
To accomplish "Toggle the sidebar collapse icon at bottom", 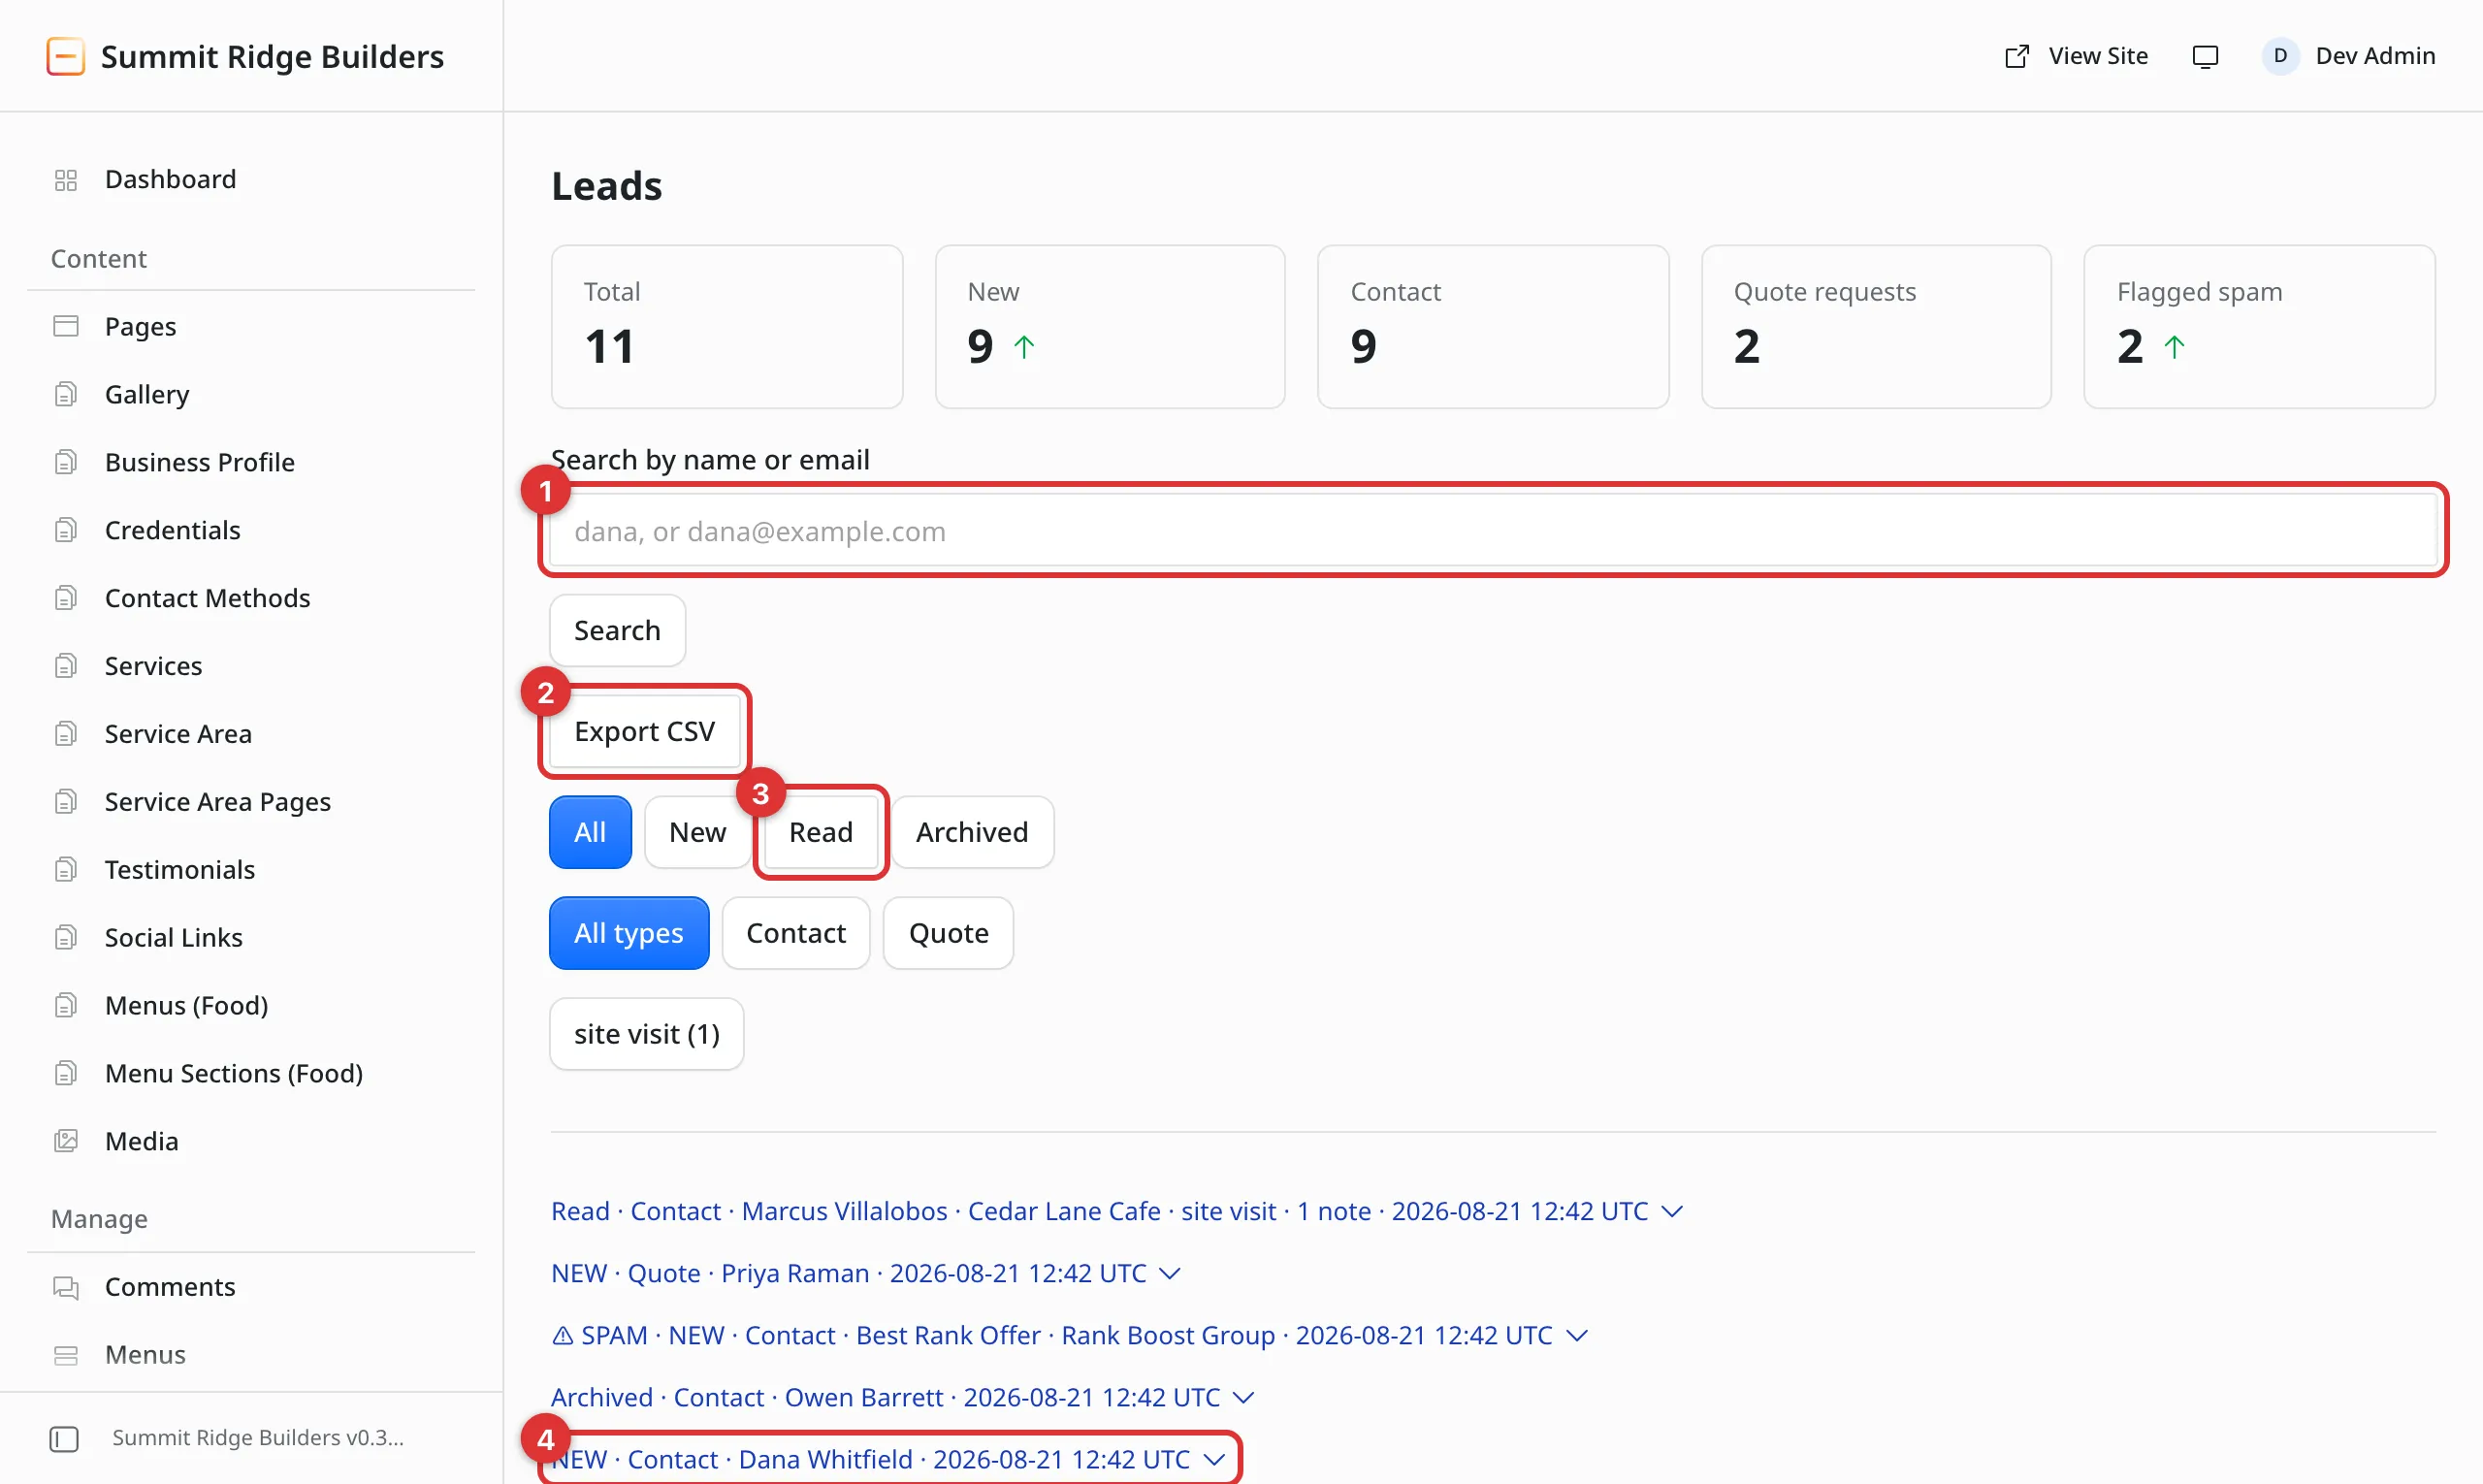I will tap(64, 1439).
